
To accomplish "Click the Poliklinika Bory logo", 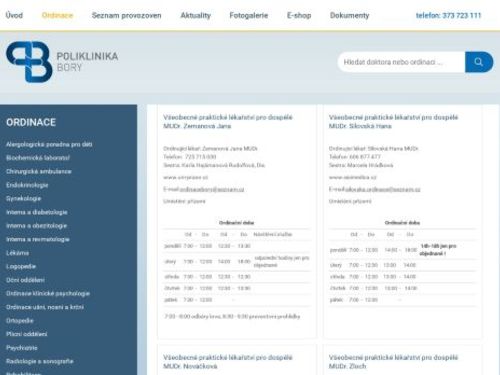I will click(x=62, y=62).
